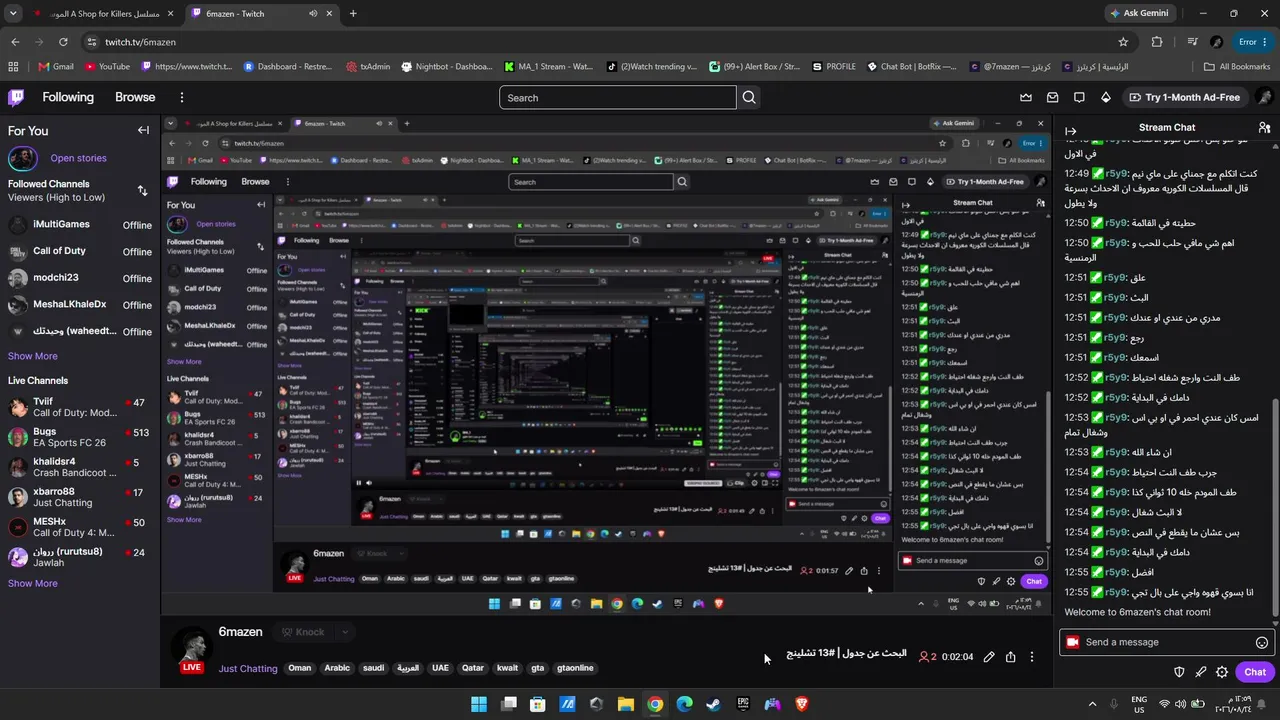Open Steam from the taskbar
1280x720 pixels.
pyautogui.click(x=713, y=704)
